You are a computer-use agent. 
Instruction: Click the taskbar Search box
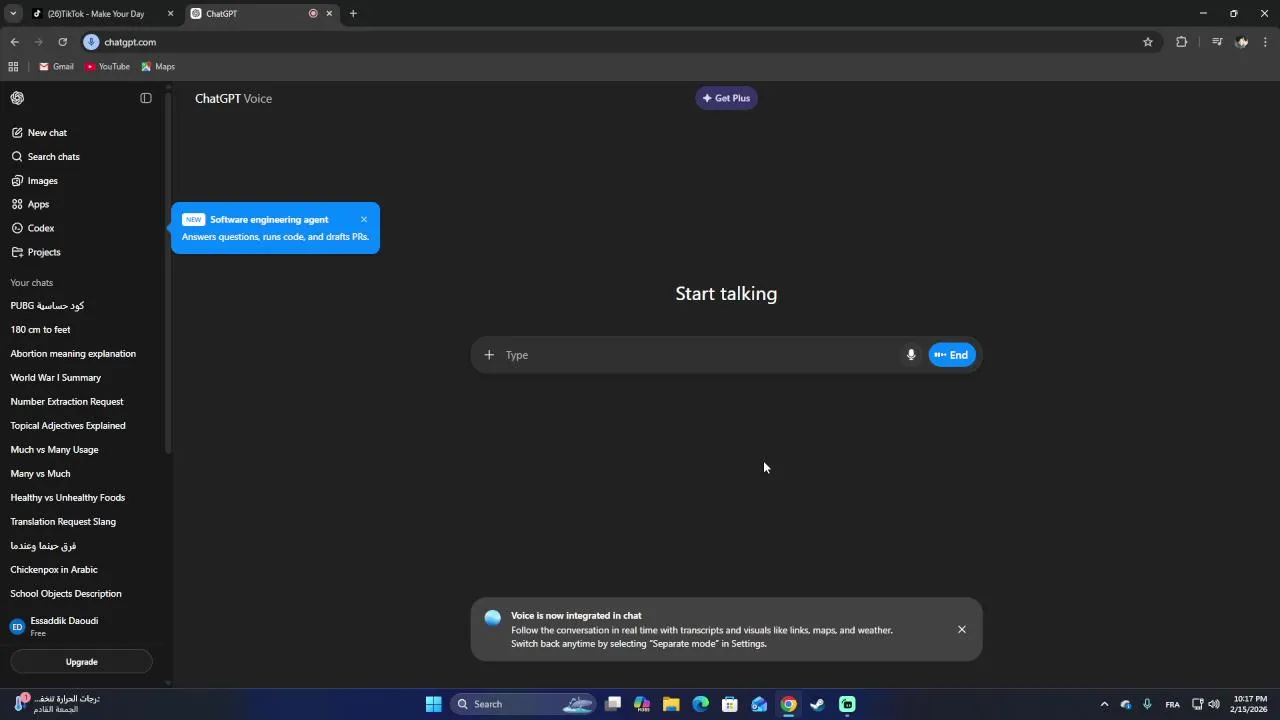tap(524, 704)
